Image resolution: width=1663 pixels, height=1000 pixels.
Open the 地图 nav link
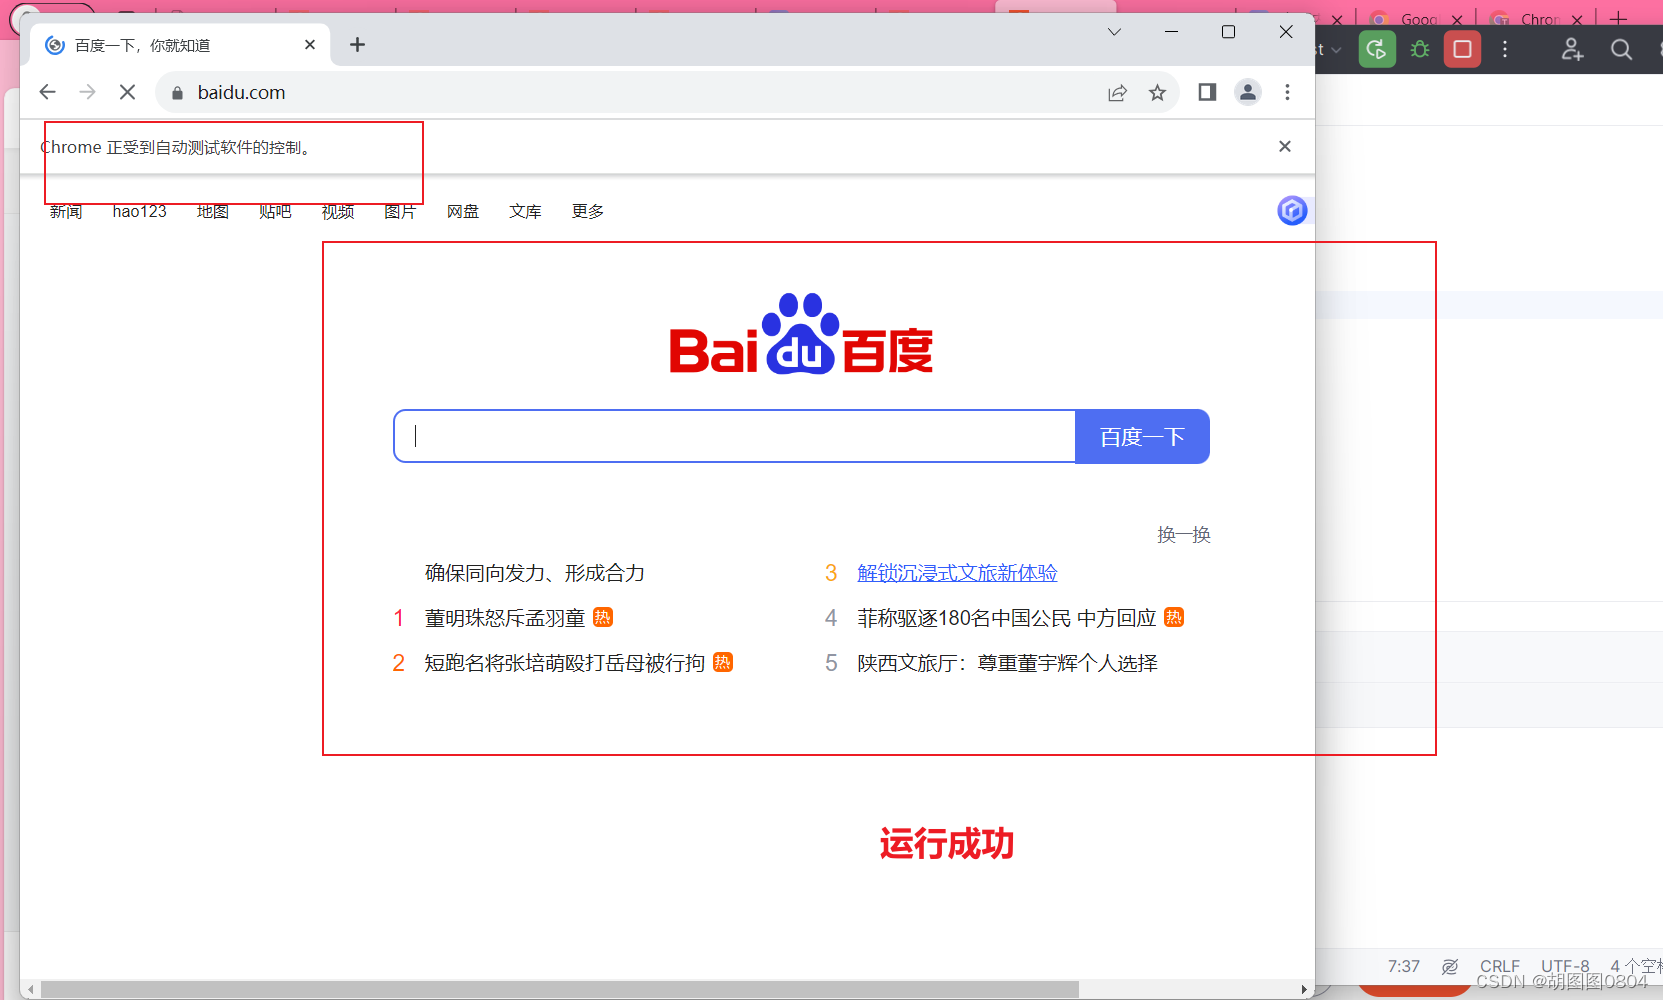[x=213, y=212]
